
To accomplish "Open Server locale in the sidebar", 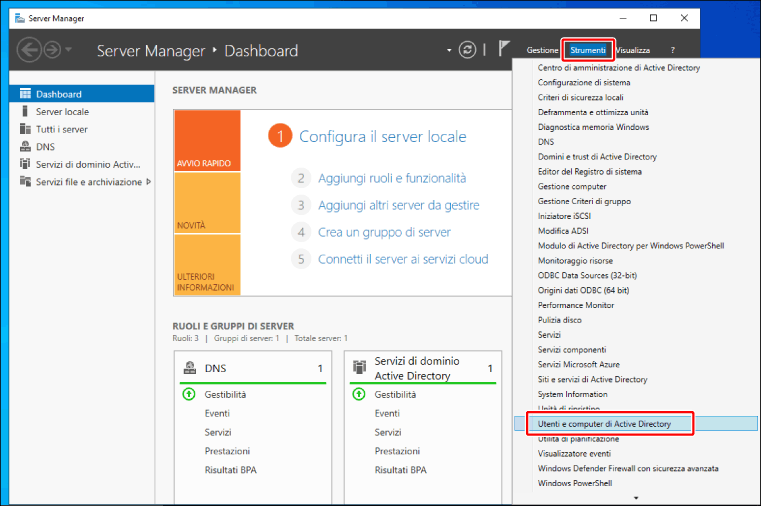I will [x=62, y=112].
